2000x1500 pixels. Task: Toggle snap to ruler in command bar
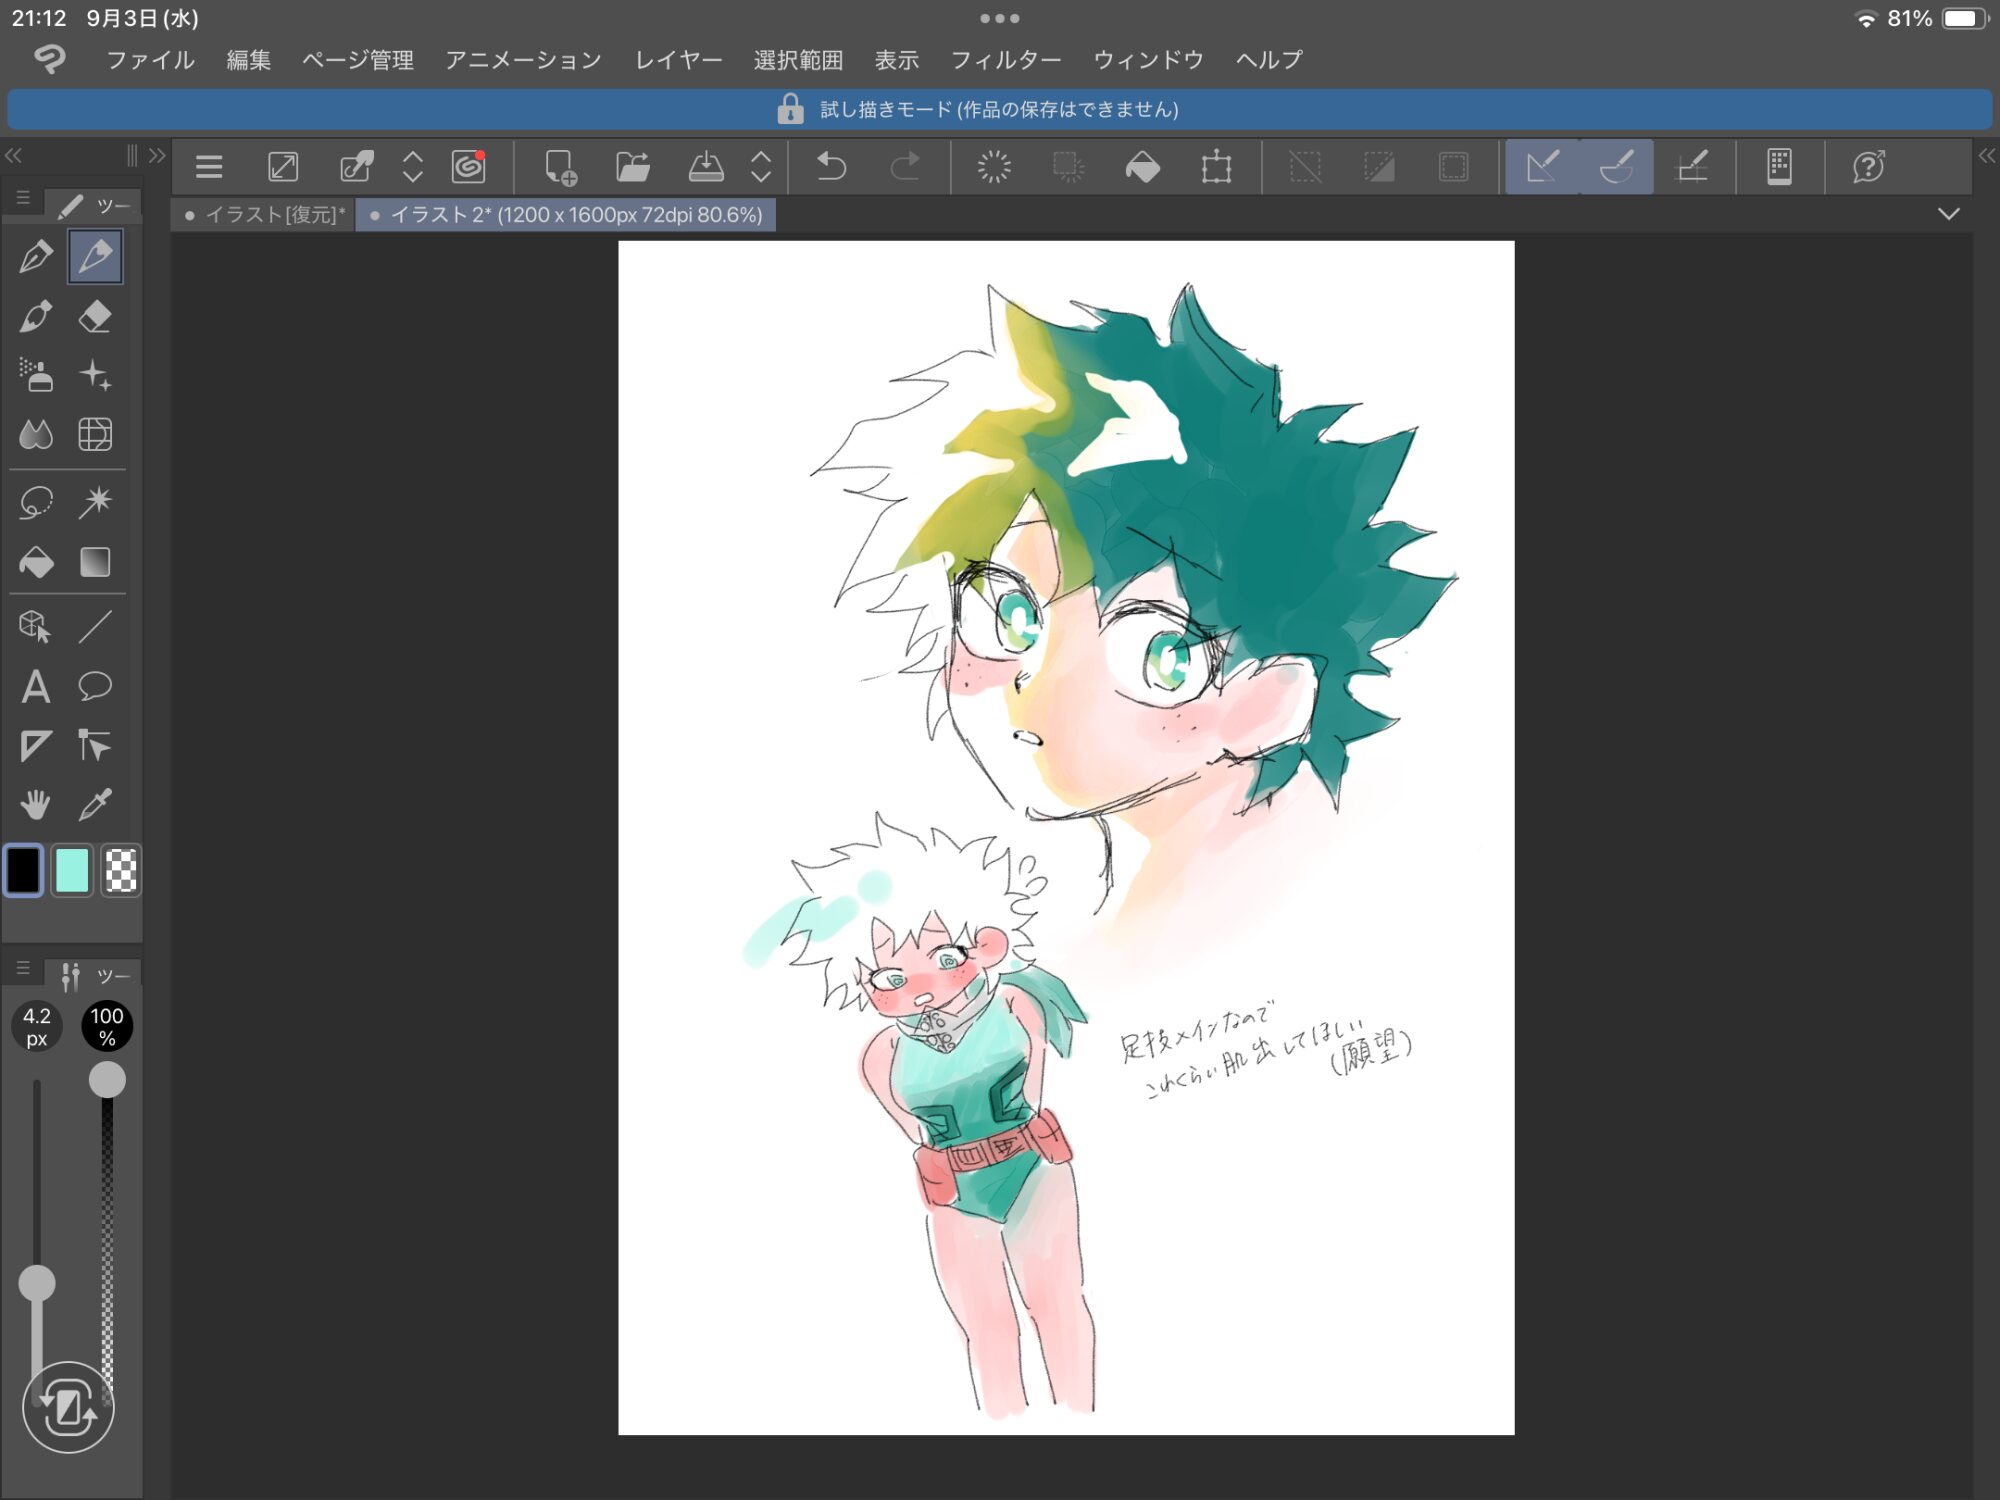(1542, 166)
